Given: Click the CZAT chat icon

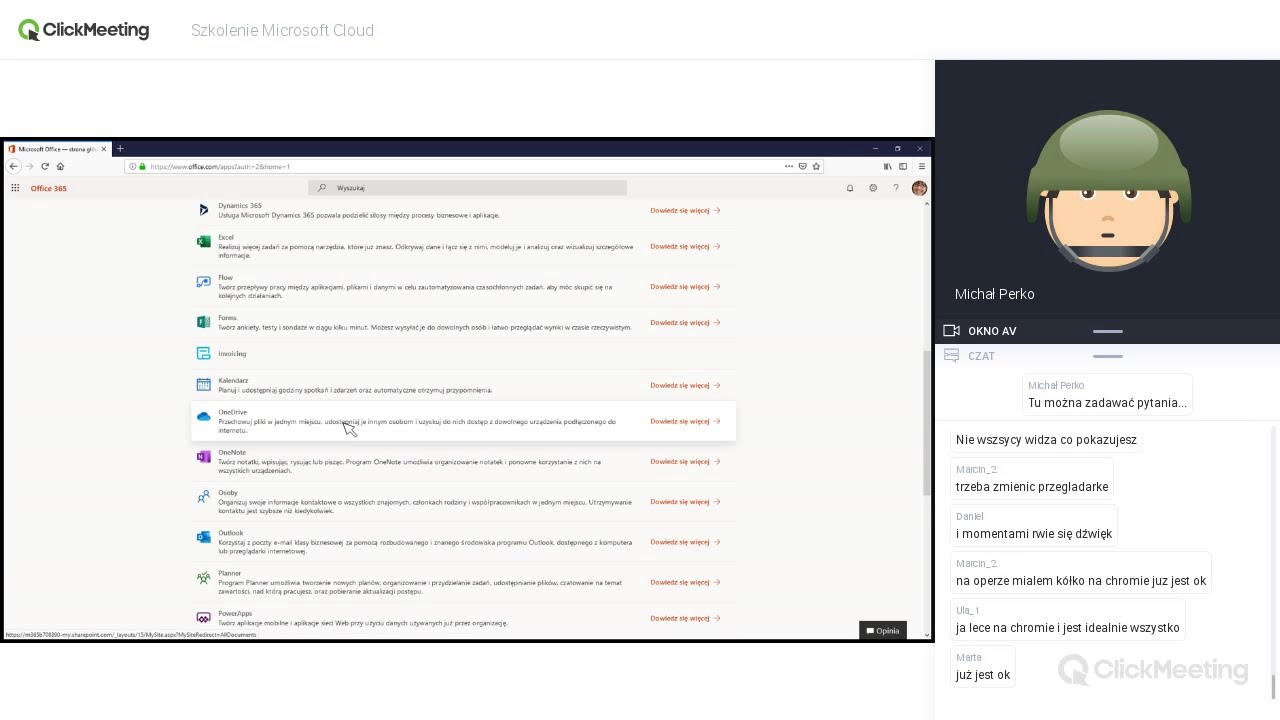Looking at the screenshot, I should pyautogui.click(x=951, y=356).
